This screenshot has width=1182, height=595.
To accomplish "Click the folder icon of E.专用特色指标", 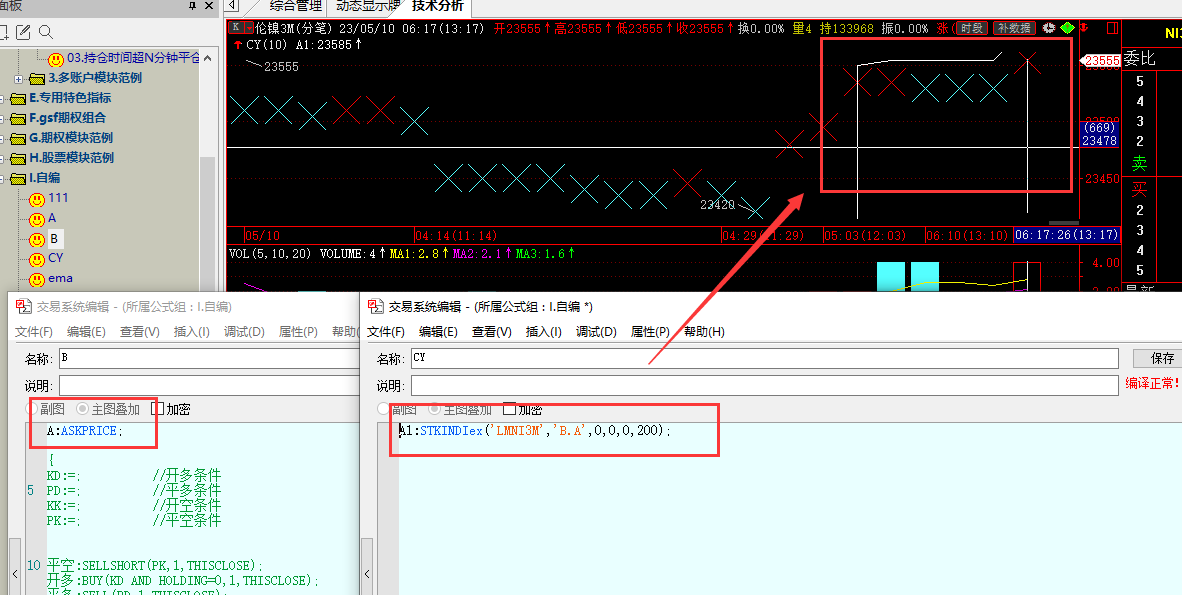I will [x=18, y=99].
